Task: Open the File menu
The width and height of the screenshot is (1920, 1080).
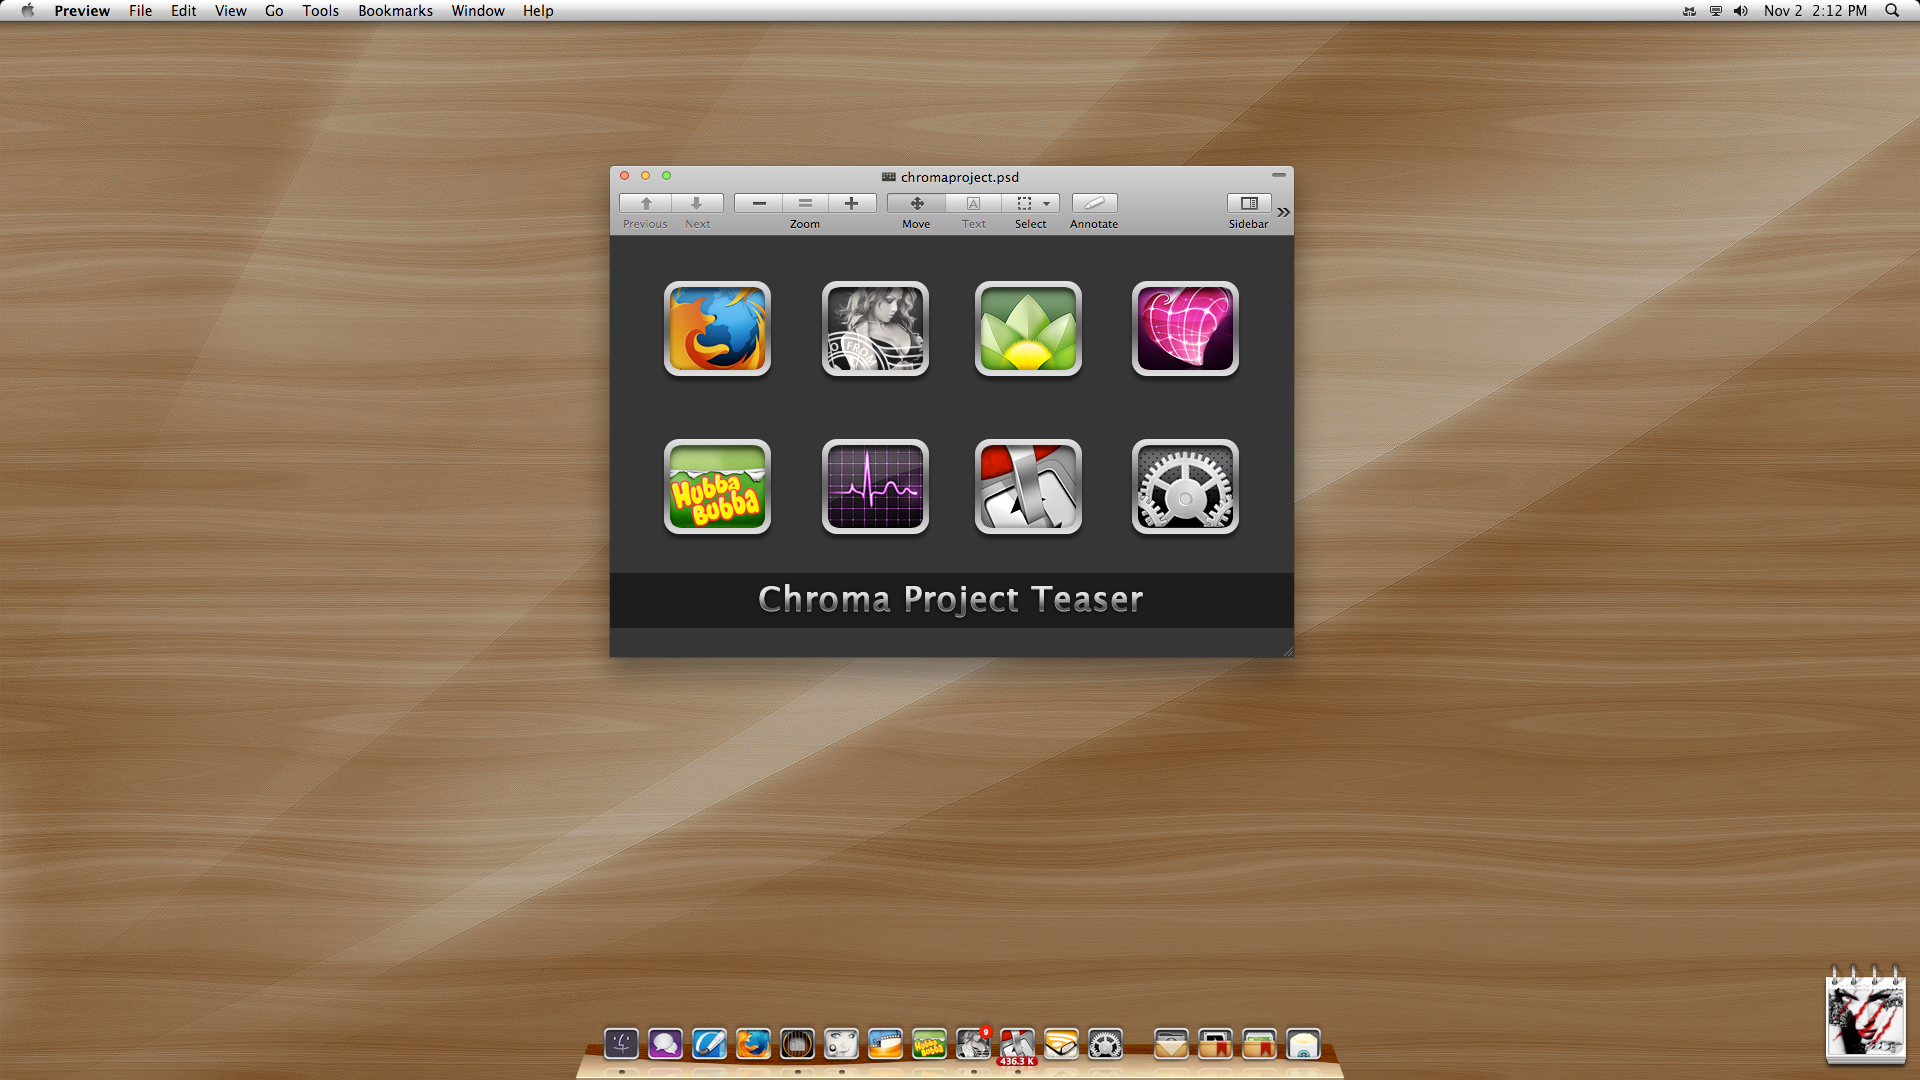Action: 140,10
